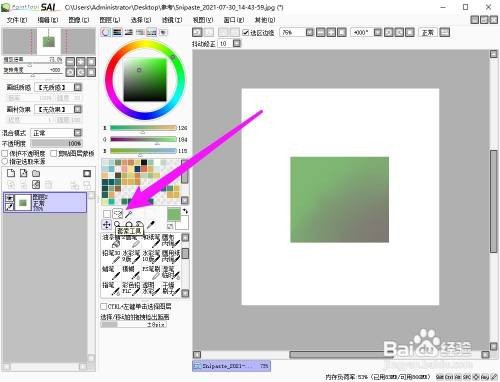Viewport: 500px width, 382px height.
Task: Zoom in with the navigator plus button
Action: (x=81, y=61)
